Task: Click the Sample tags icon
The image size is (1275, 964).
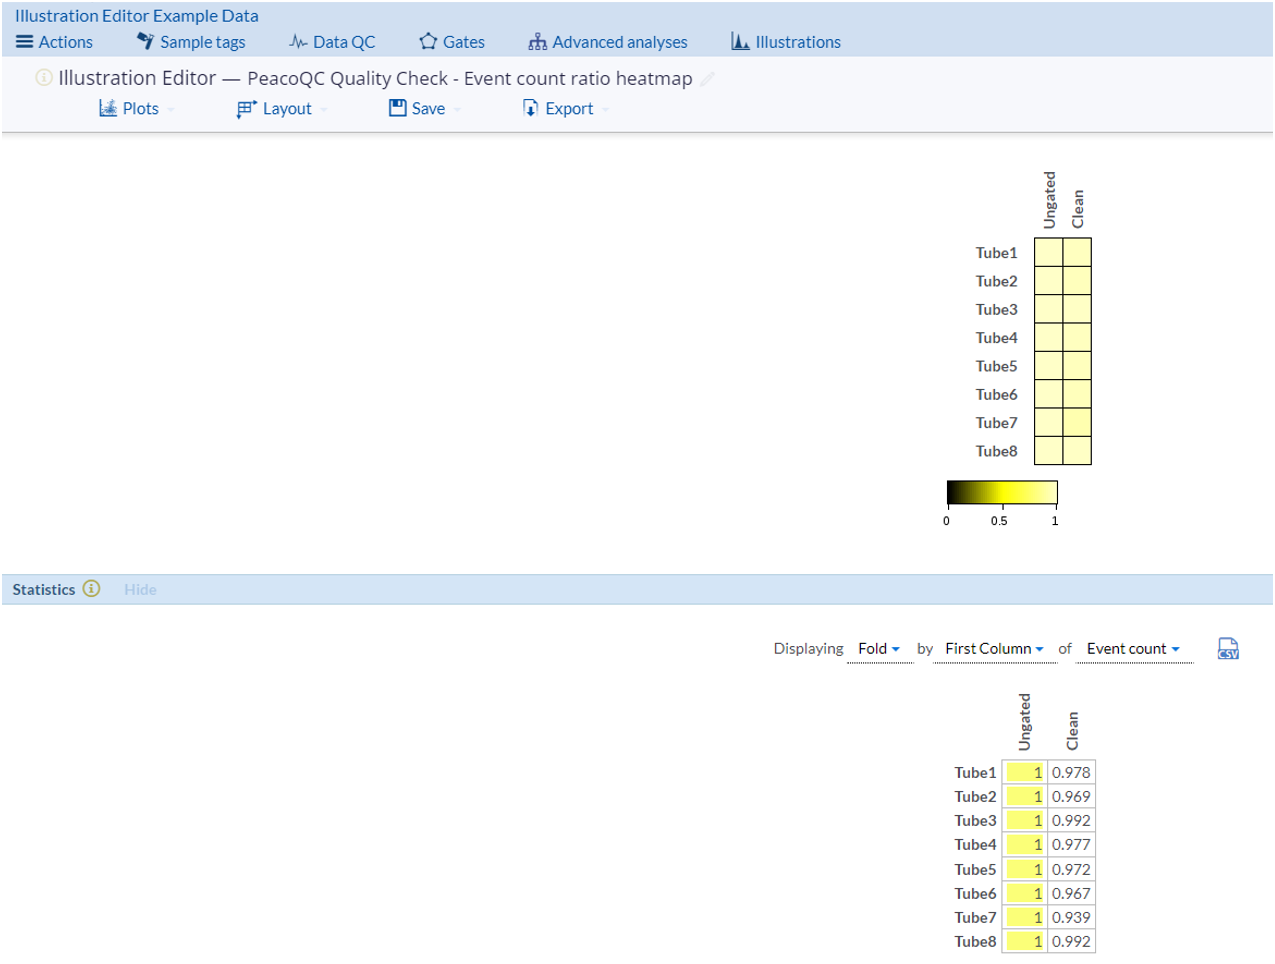Action: tap(146, 41)
